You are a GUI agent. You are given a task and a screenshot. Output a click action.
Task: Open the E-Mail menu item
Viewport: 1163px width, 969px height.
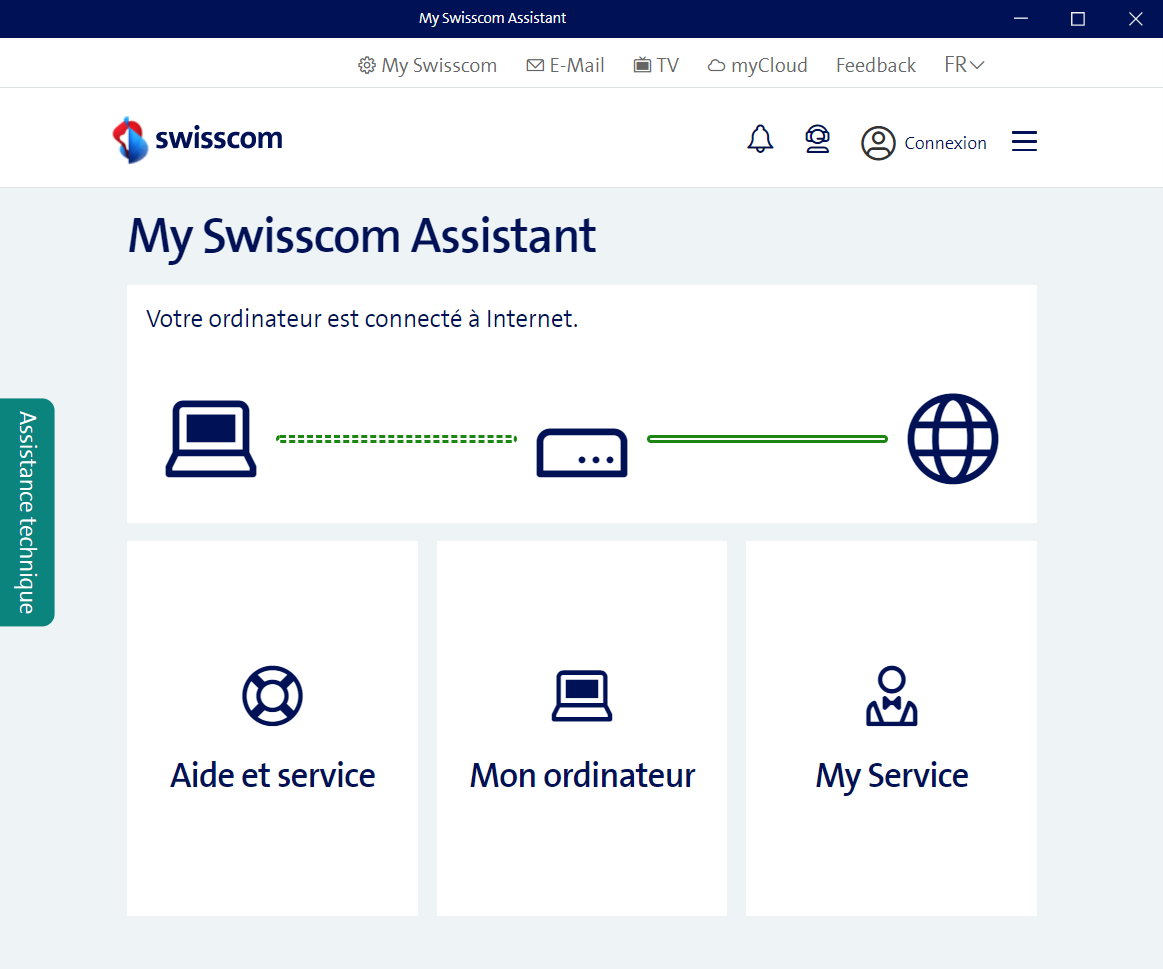pyautogui.click(x=565, y=64)
